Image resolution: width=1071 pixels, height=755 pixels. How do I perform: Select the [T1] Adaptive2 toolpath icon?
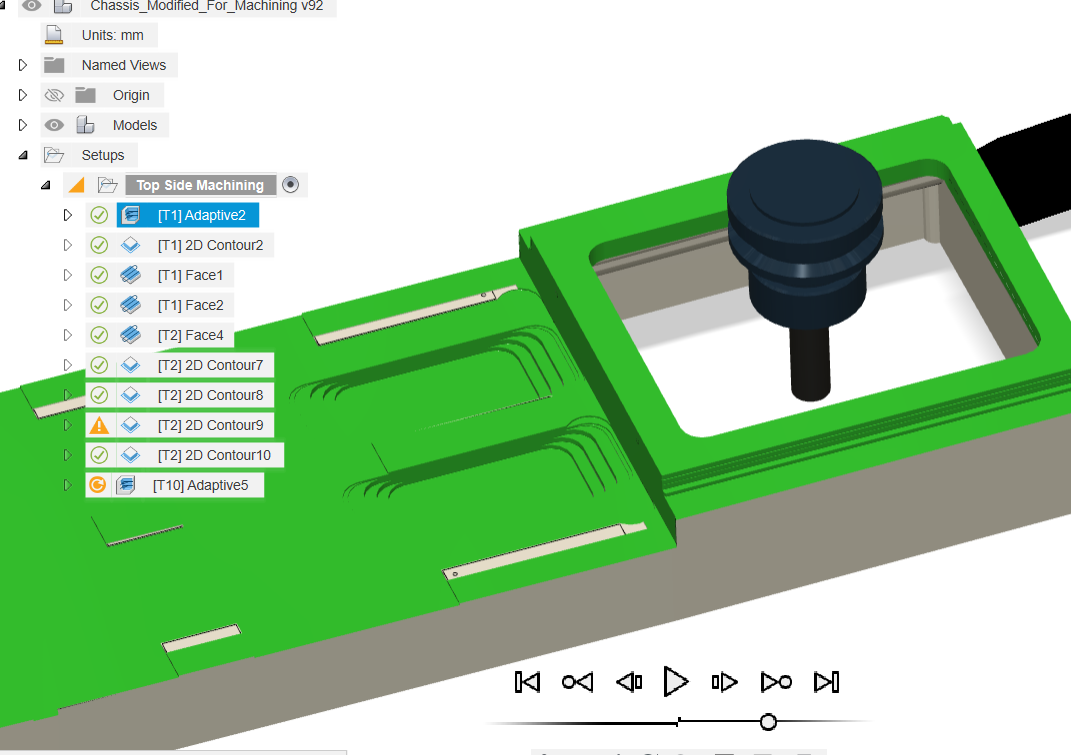[x=132, y=214]
